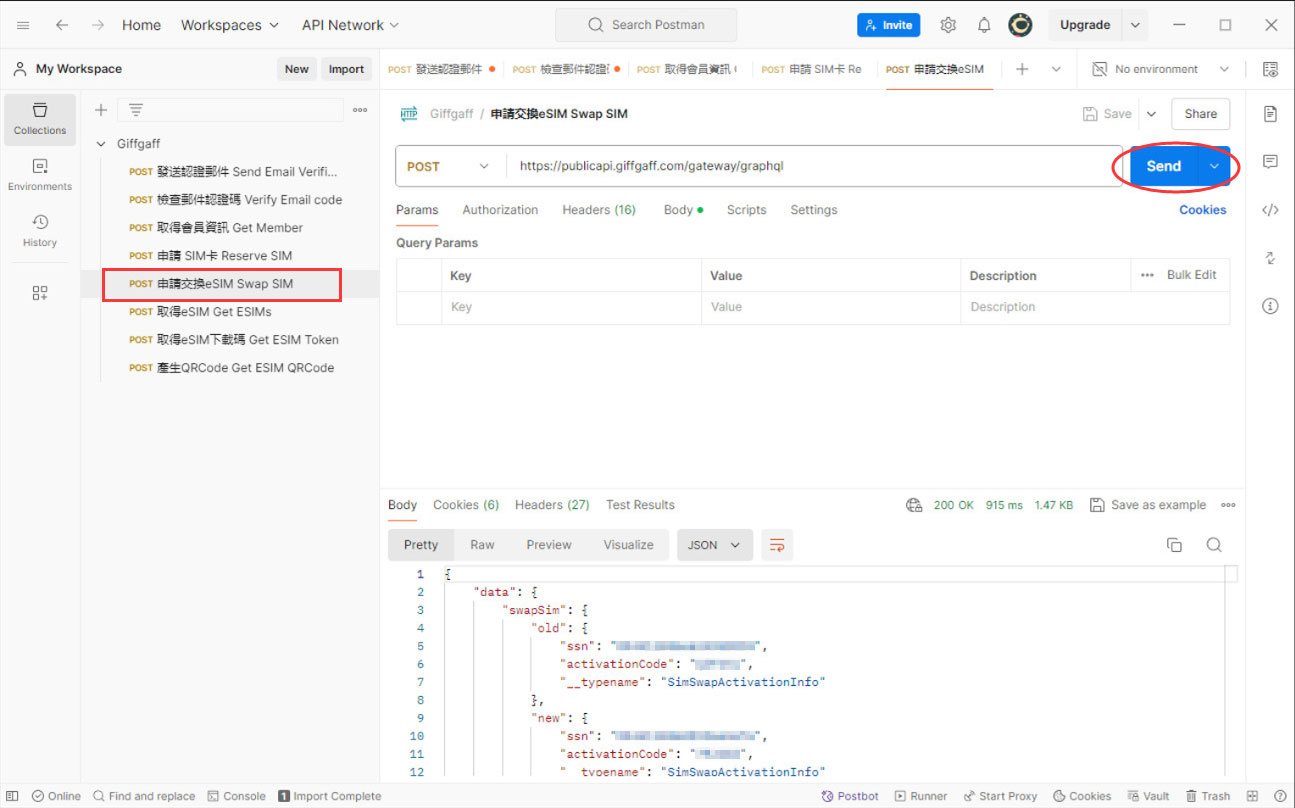Click the Search Postman field
Screen dimensions: 1295x808
(x=646, y=25)
